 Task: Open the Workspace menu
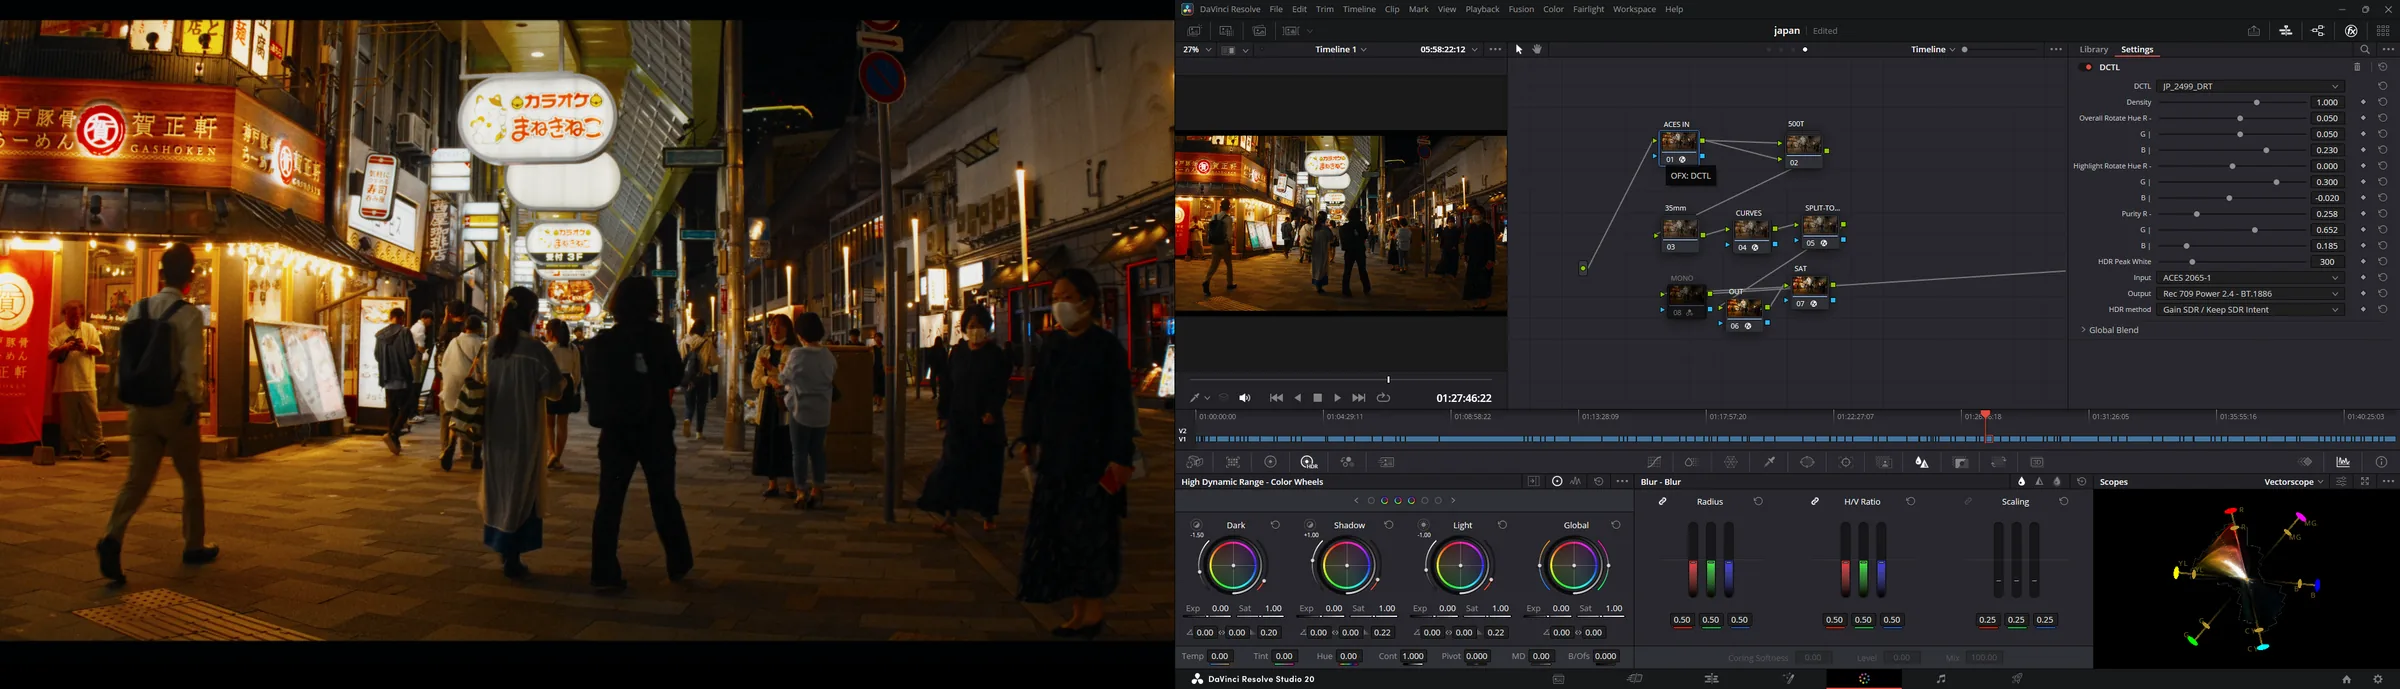click(1634, 9)
